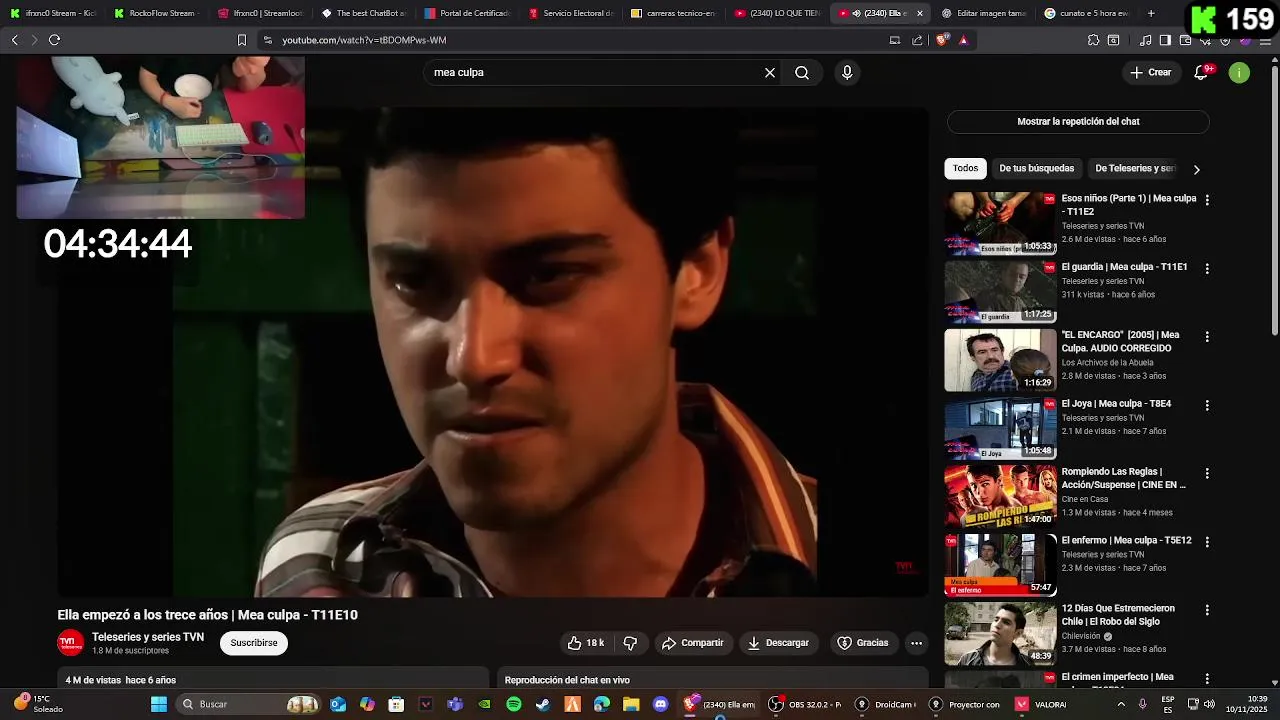Open options menu for 'El Joya' video
Screen dimensions: 1280x720
pos(1207,405)
